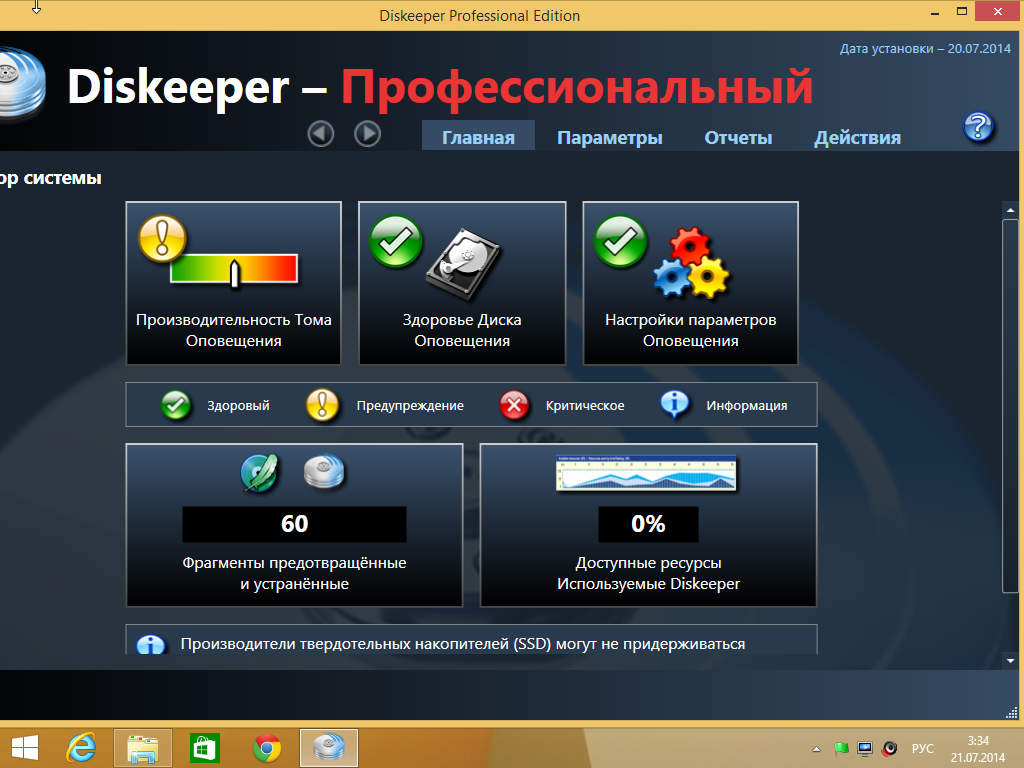This screenshot has width=1024, height=768.
Task: Click the resource usage graph thumbnail
Action: (x=646, y=473)
